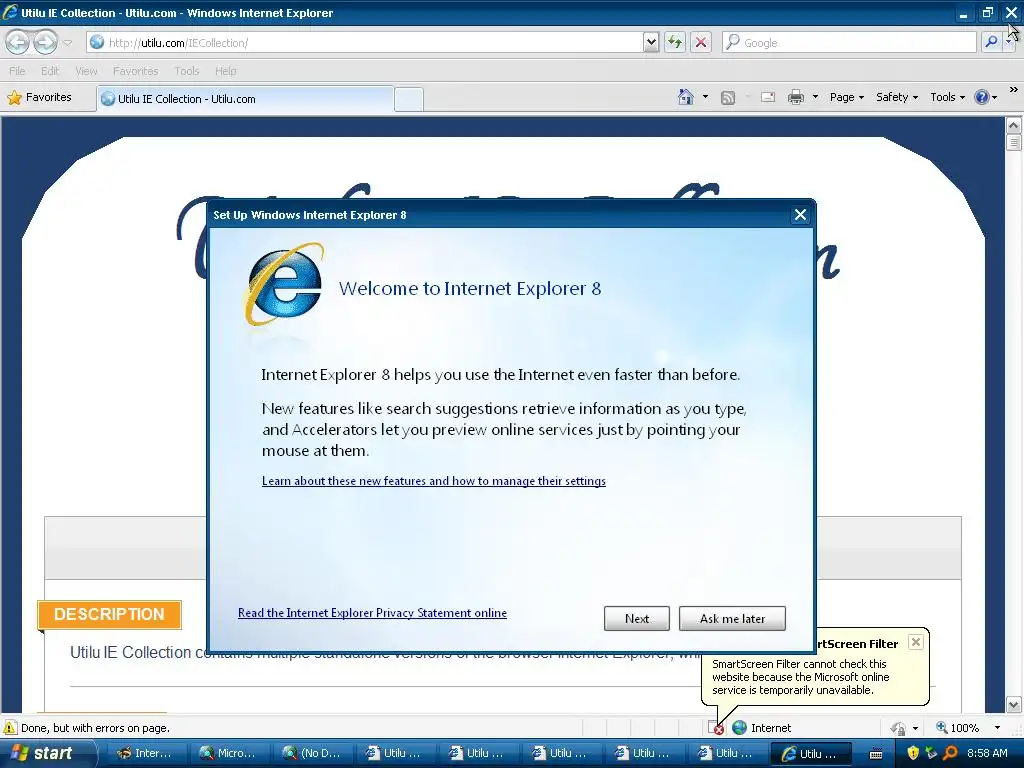This screenshot has width=1024, height=768.
Task: Click the Internet Explorer logo in dialog
Action: click(285, 285)
